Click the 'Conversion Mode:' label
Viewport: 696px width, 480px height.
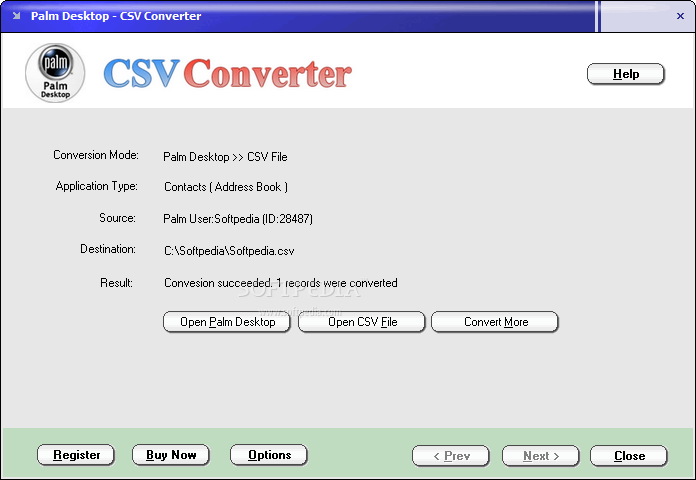pos(96,155)
